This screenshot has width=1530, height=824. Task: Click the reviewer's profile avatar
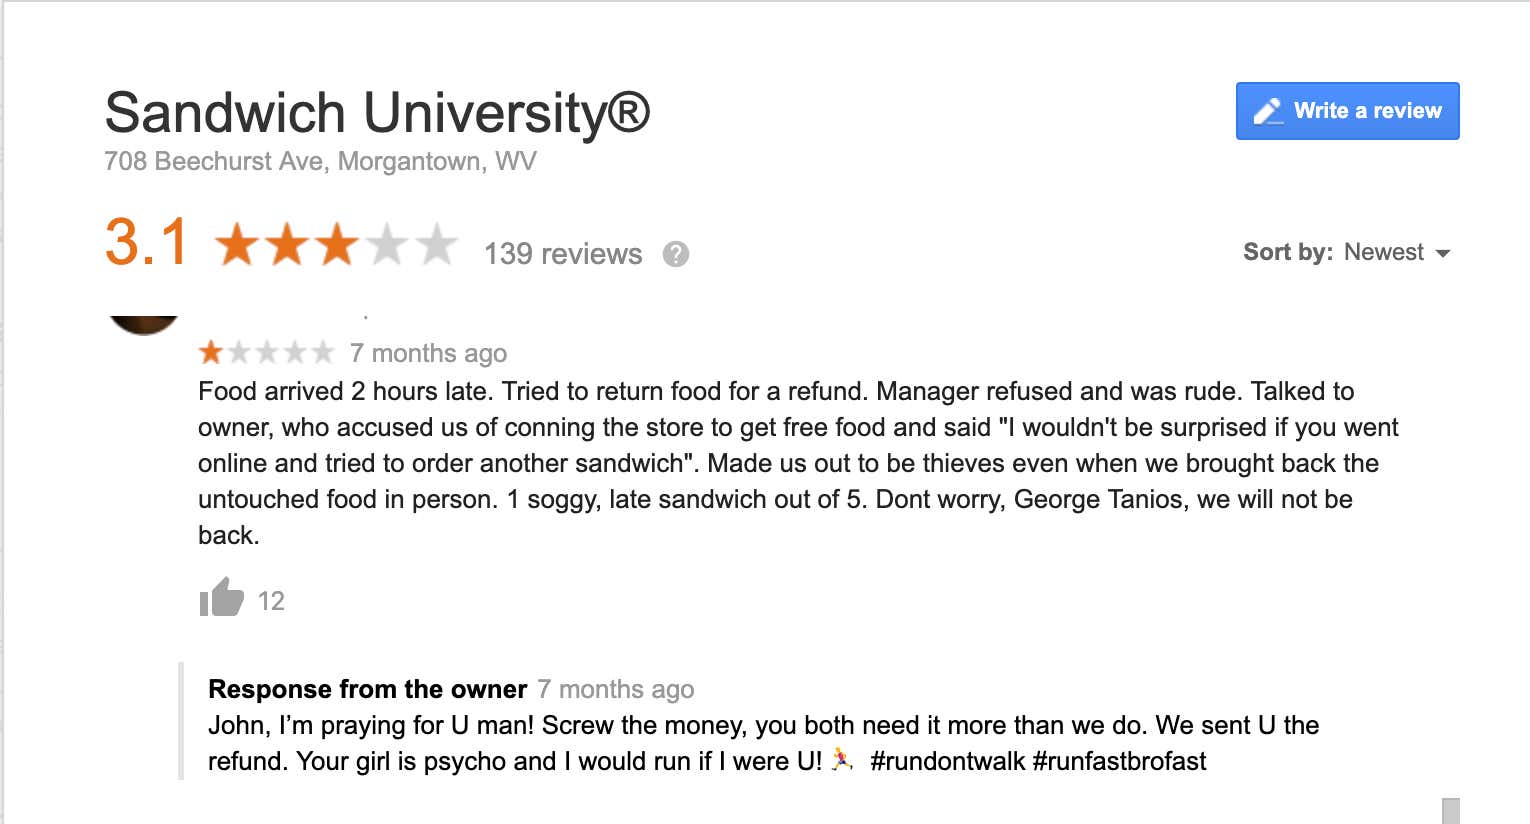pos(144,324)
